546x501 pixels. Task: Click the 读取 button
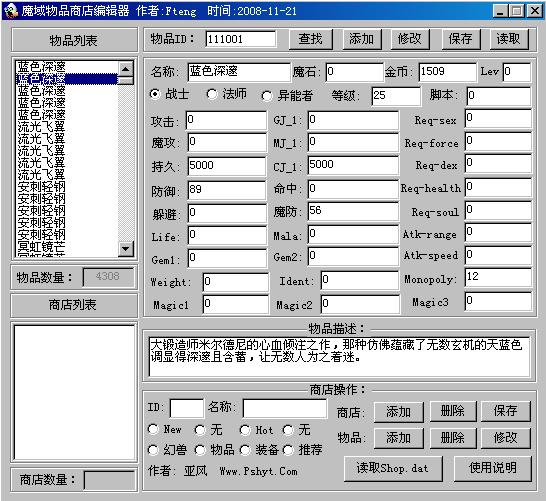coord(509,39)
